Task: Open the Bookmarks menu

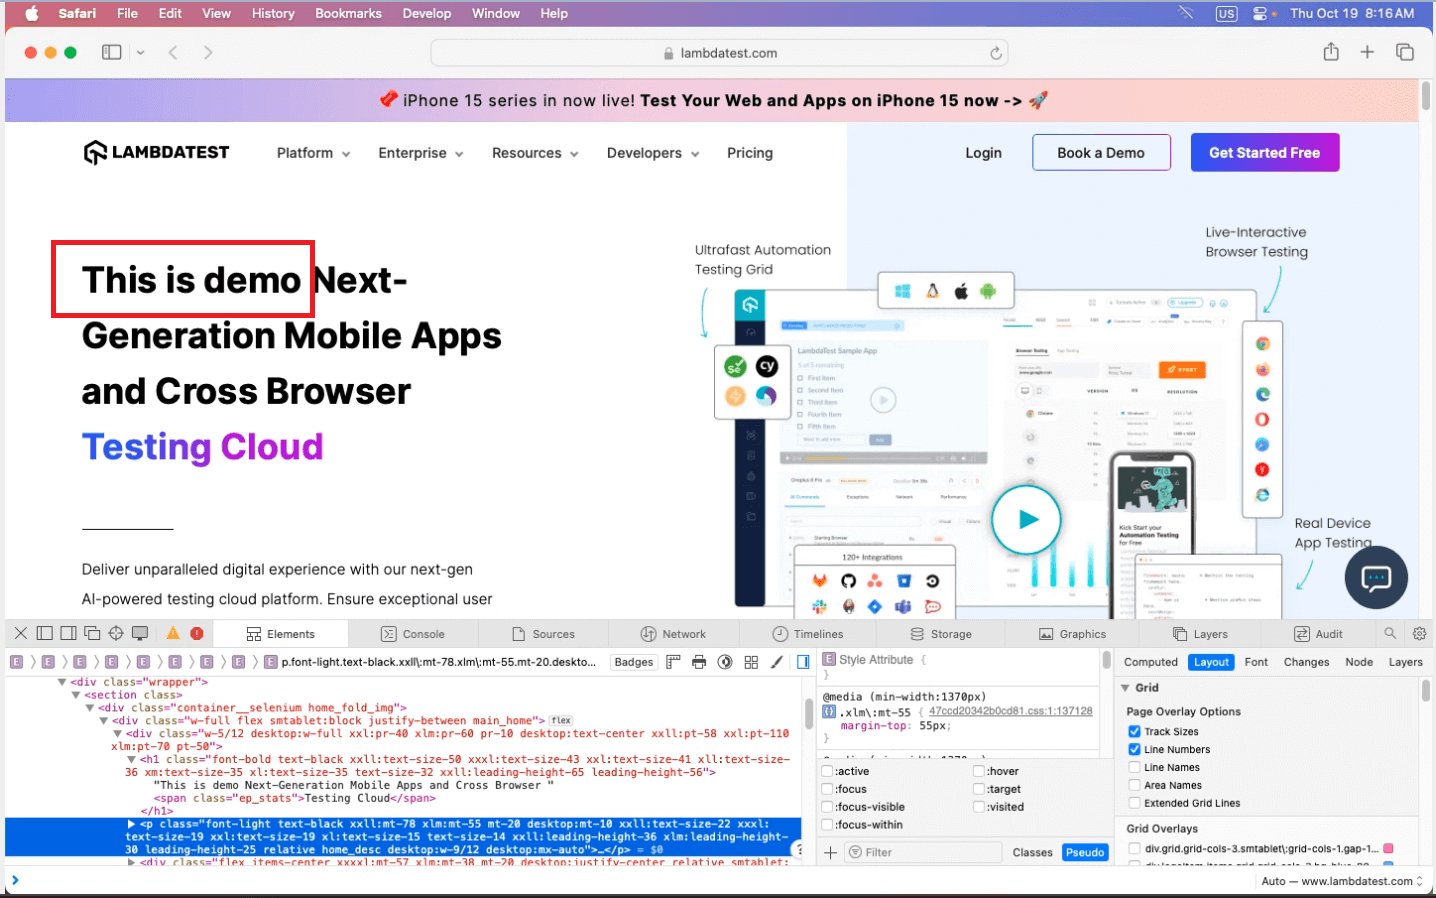Action: [x=348, y=13]
